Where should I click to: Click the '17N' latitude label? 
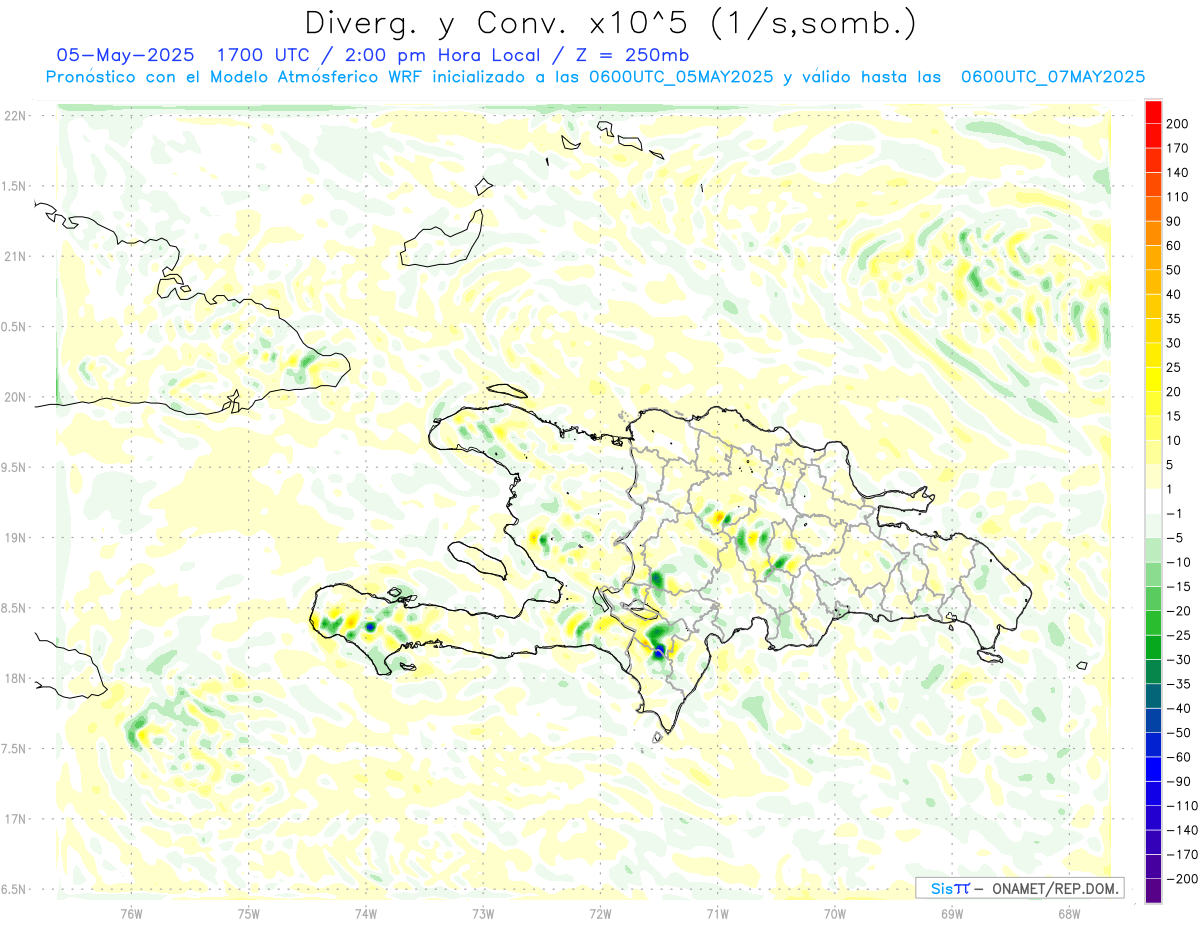pos(14,818)
